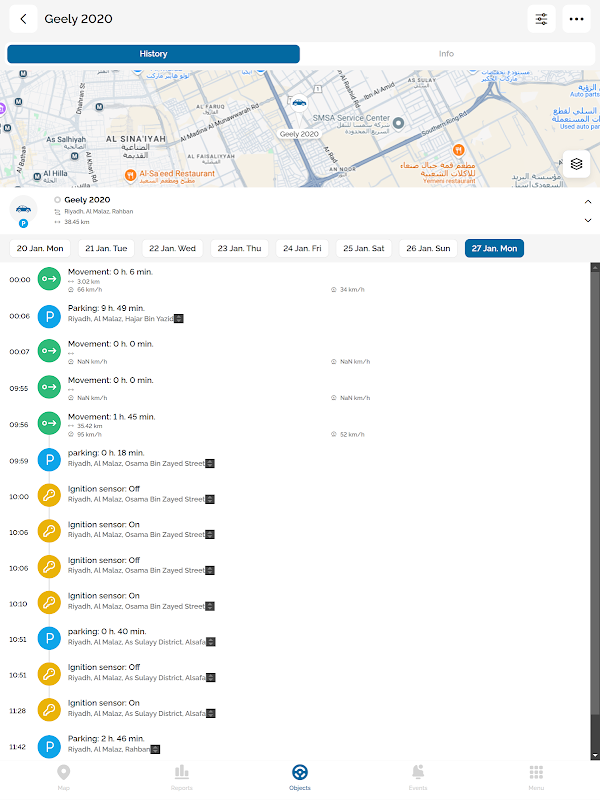
Task: Click the 00:06 parking event icon
Action: pos(49,316)
